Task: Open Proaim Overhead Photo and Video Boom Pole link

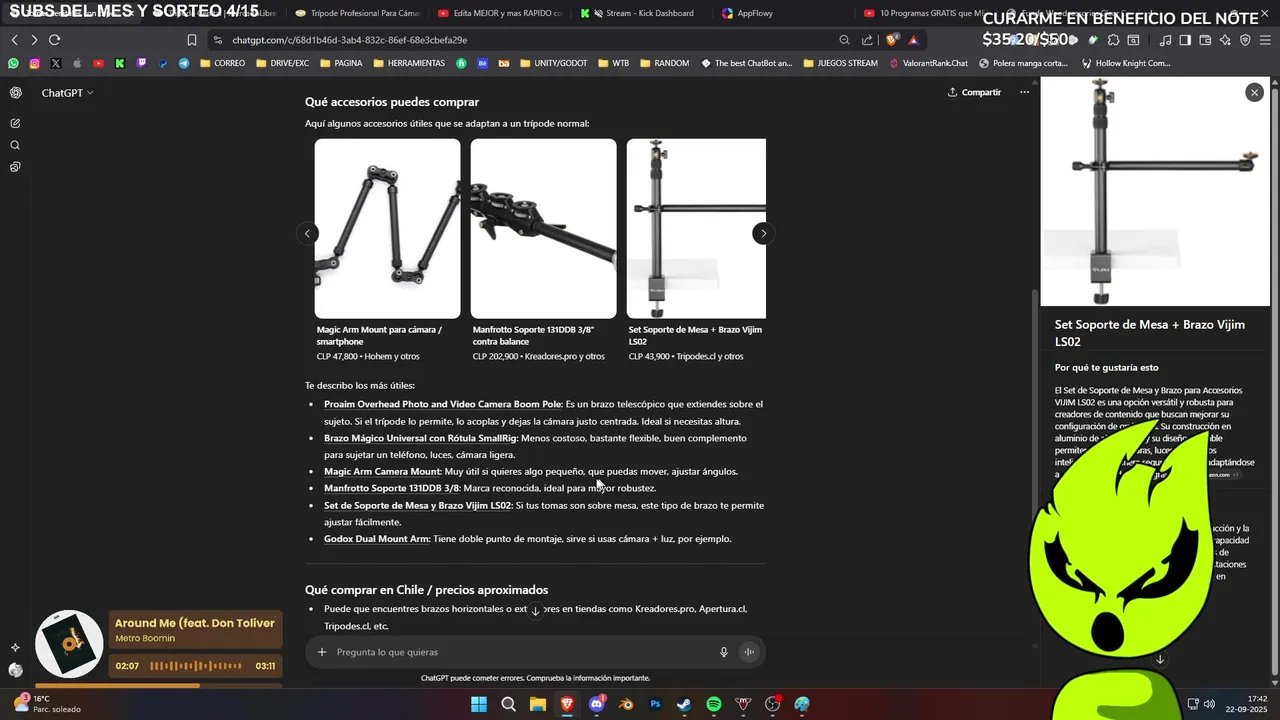Action: [443, 404]
